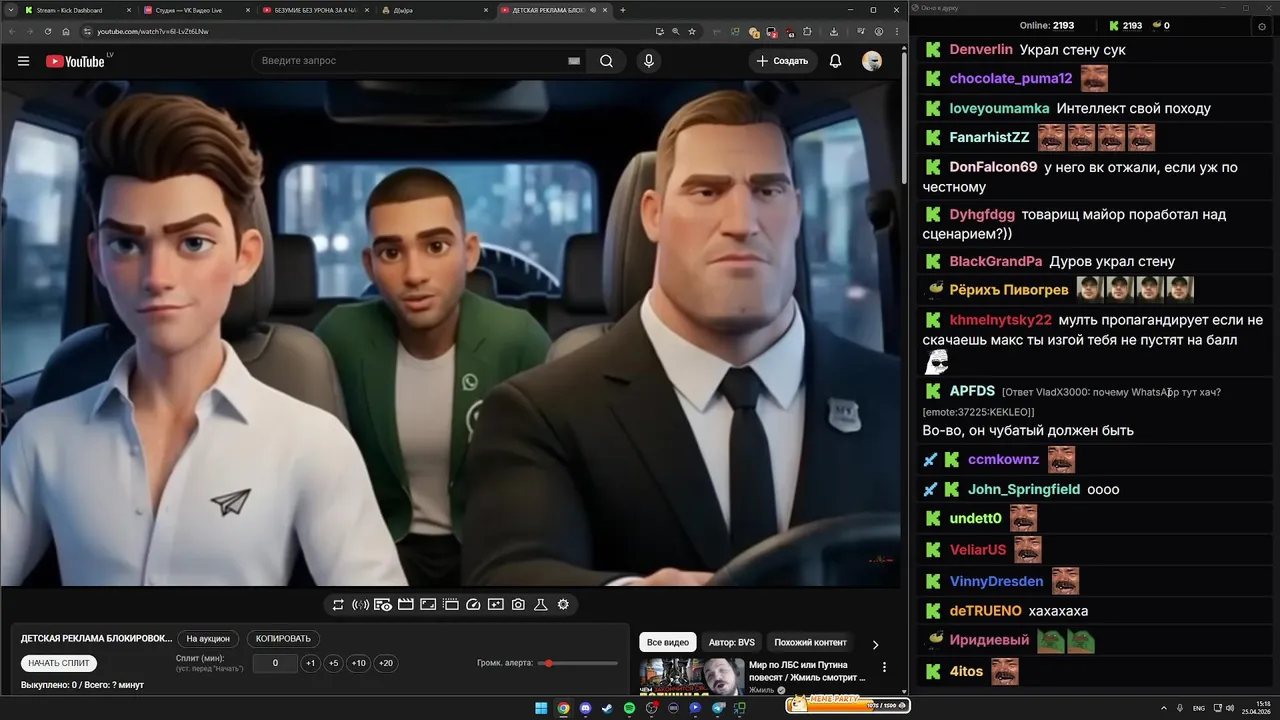Open Chrome home page button
Viewport: 1280px width, 720px height.
(x=66, y=31)
